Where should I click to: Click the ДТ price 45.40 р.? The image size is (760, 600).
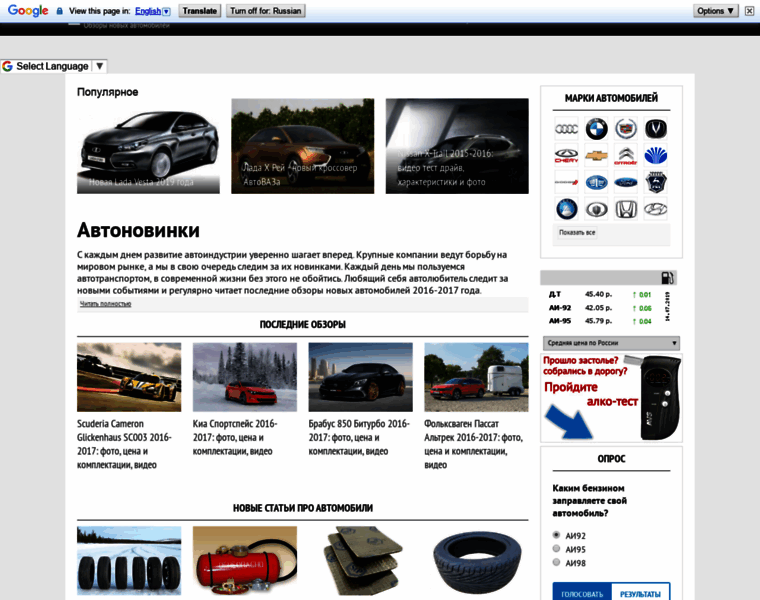click(x=598, y=294)
